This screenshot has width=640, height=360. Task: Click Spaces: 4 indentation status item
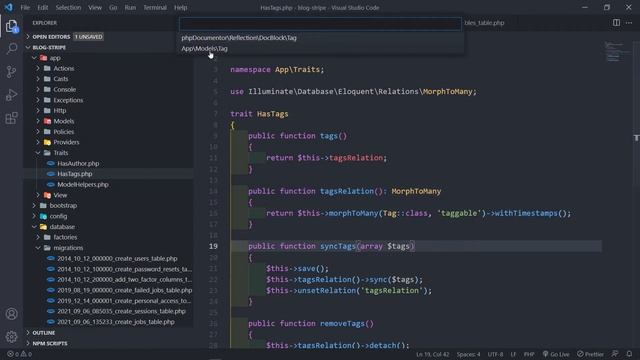click(468, 354)
